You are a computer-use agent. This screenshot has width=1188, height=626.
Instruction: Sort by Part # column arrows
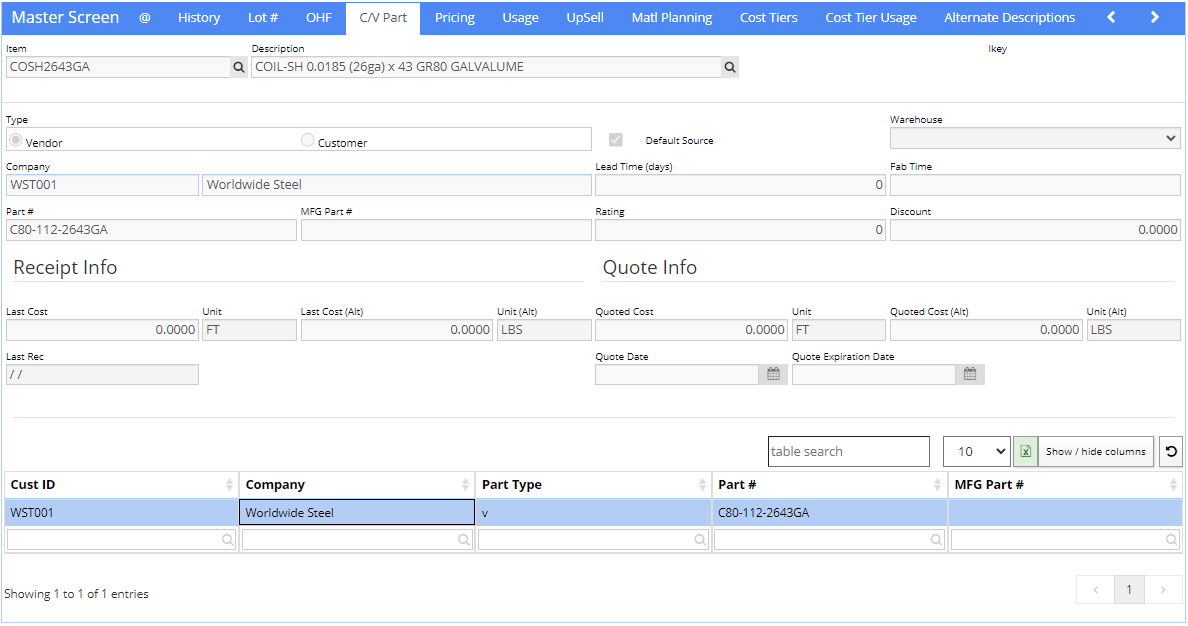pos(938,485)
